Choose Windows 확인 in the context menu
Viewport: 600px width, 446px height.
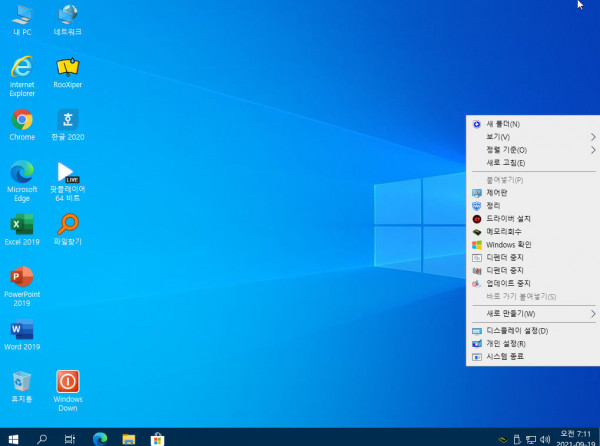[x=533, y=245]
